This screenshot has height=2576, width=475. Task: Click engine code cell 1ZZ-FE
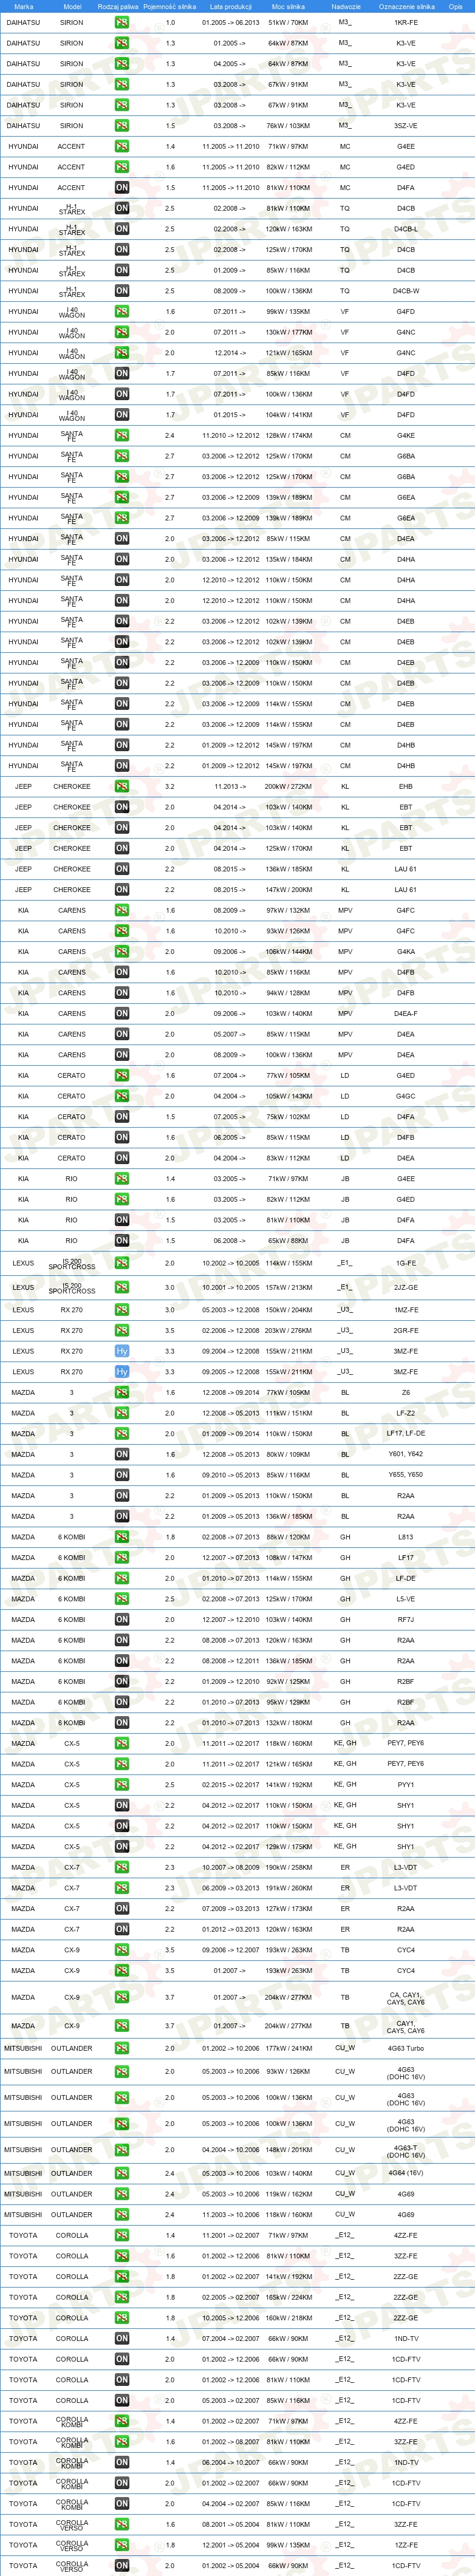(406, 2545)
